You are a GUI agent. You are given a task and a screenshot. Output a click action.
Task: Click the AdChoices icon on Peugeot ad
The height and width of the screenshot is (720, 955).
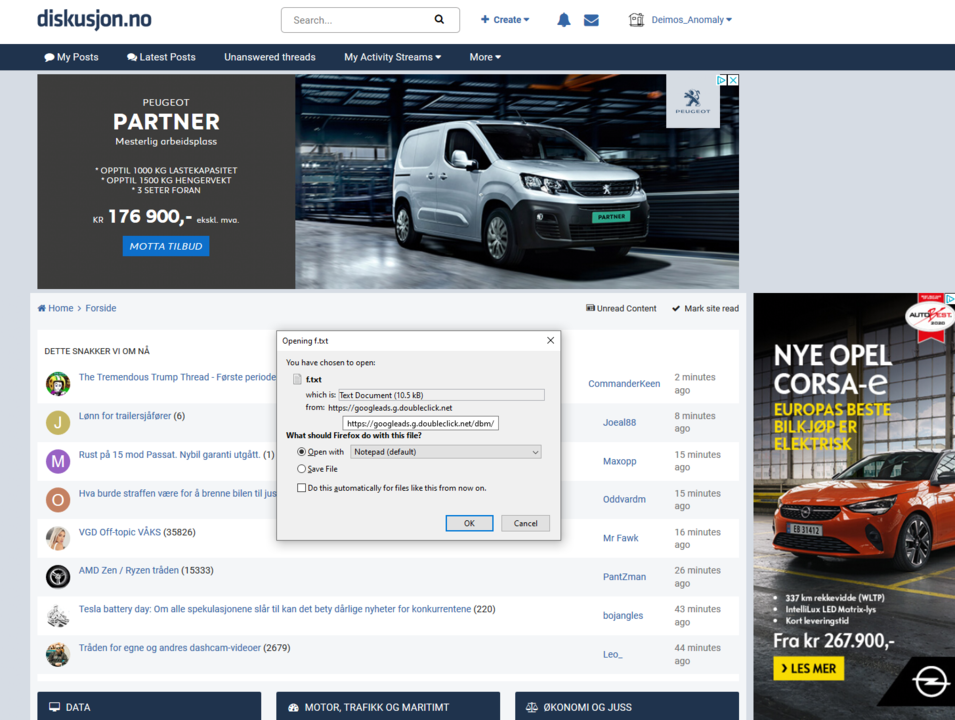(x=721, y=80)
